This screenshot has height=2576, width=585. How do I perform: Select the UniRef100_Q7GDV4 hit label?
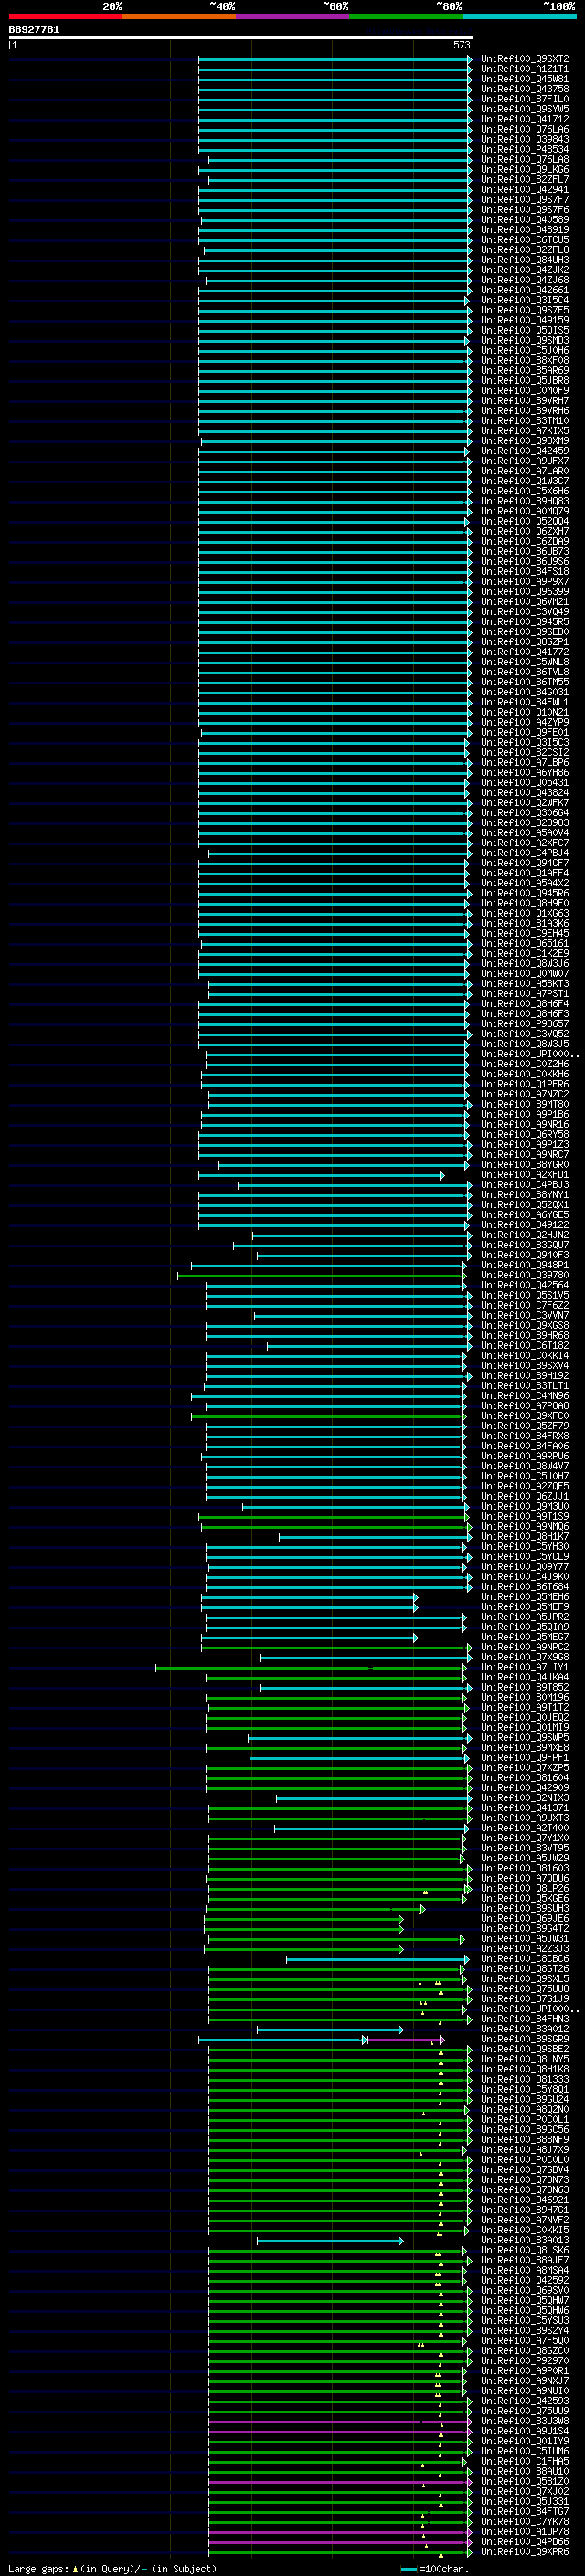point(525,2169)
